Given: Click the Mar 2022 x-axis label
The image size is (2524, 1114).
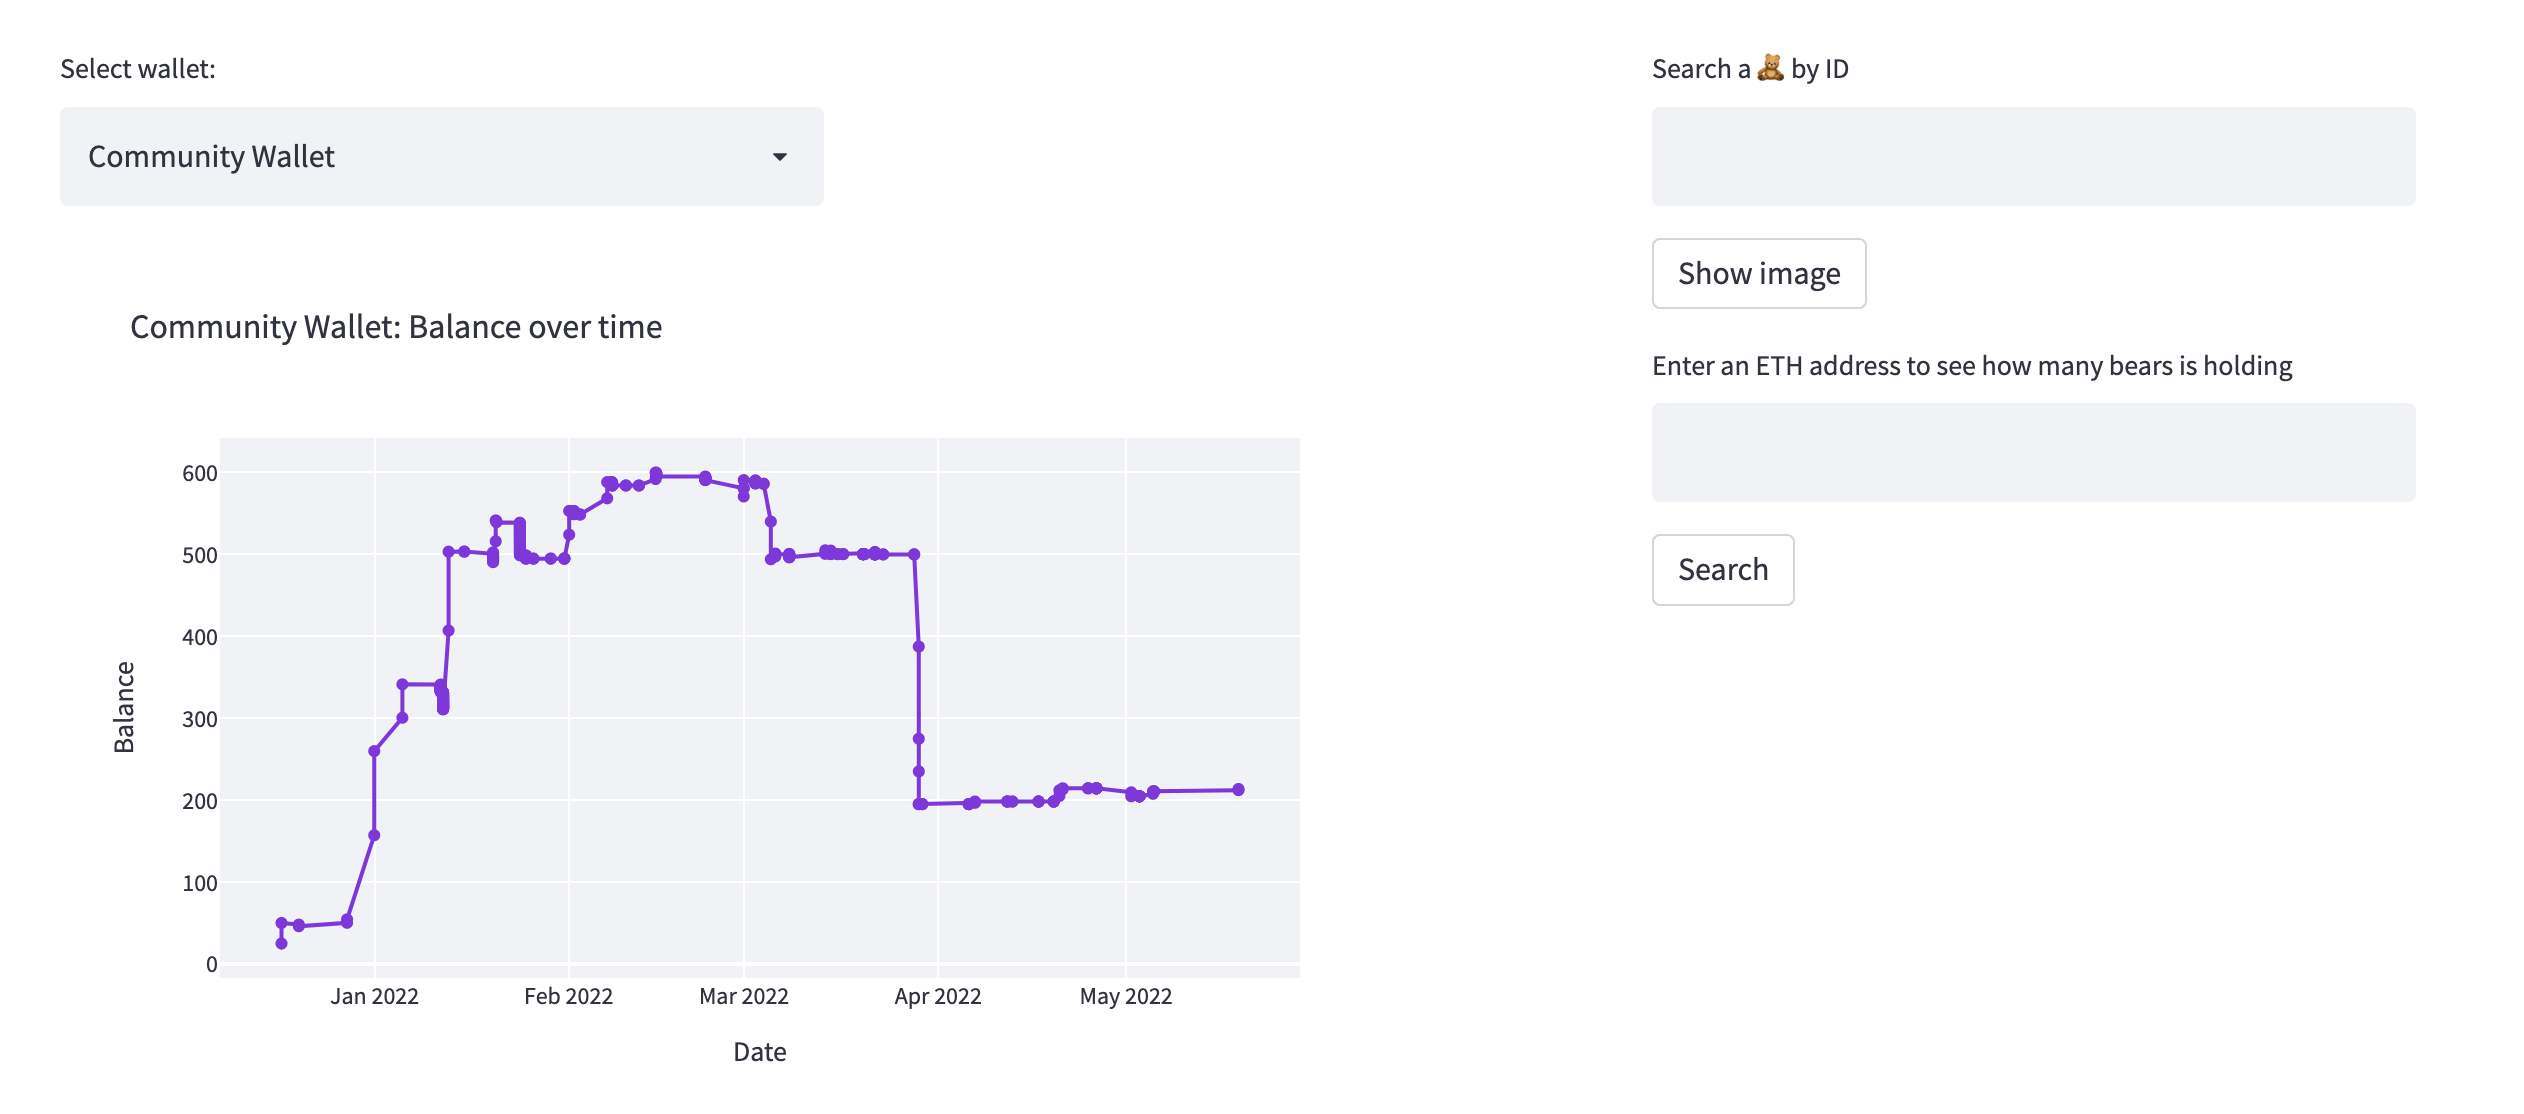Looking at the screenshot, I should pos(743,996).
